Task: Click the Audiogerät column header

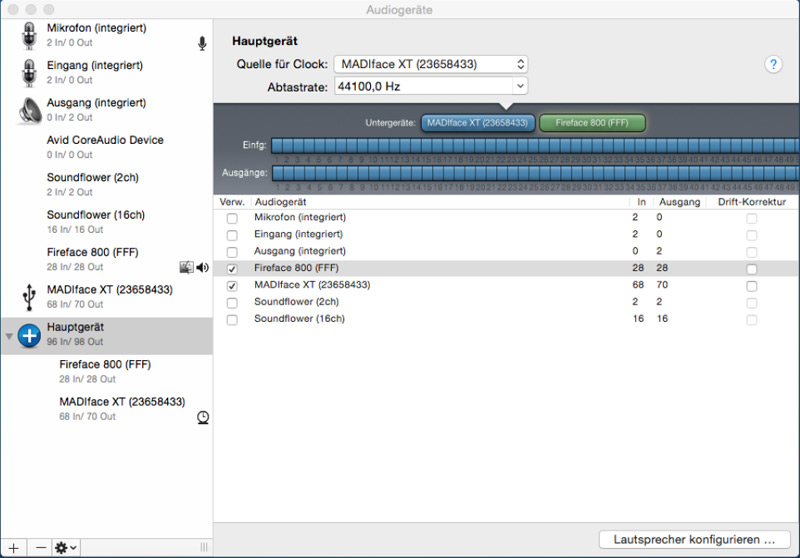Action: point(280,202)
